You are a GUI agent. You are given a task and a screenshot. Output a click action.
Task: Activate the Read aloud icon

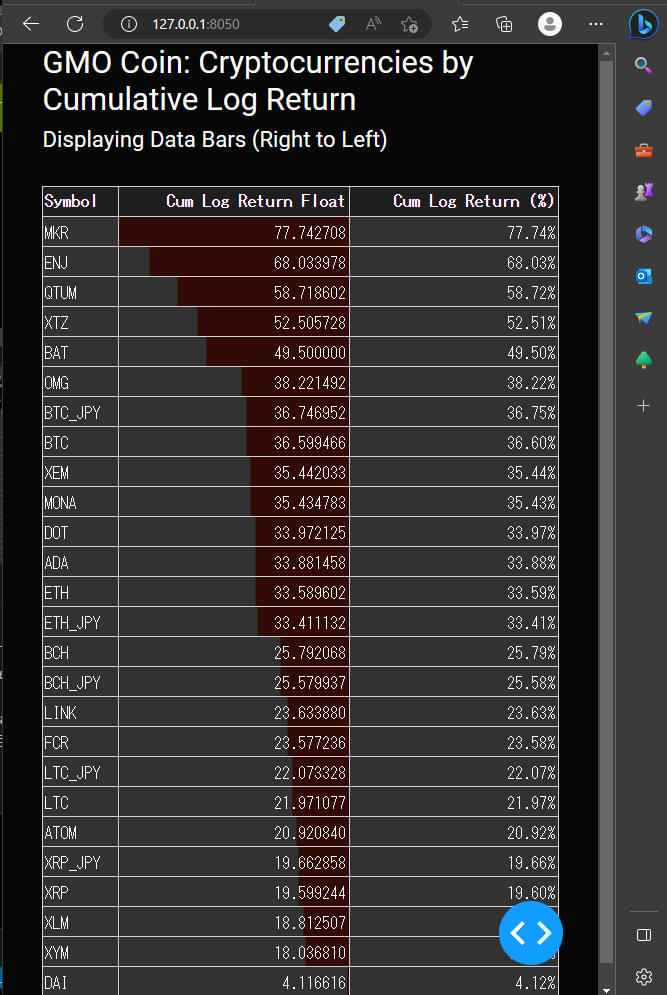tap(373, 24)
